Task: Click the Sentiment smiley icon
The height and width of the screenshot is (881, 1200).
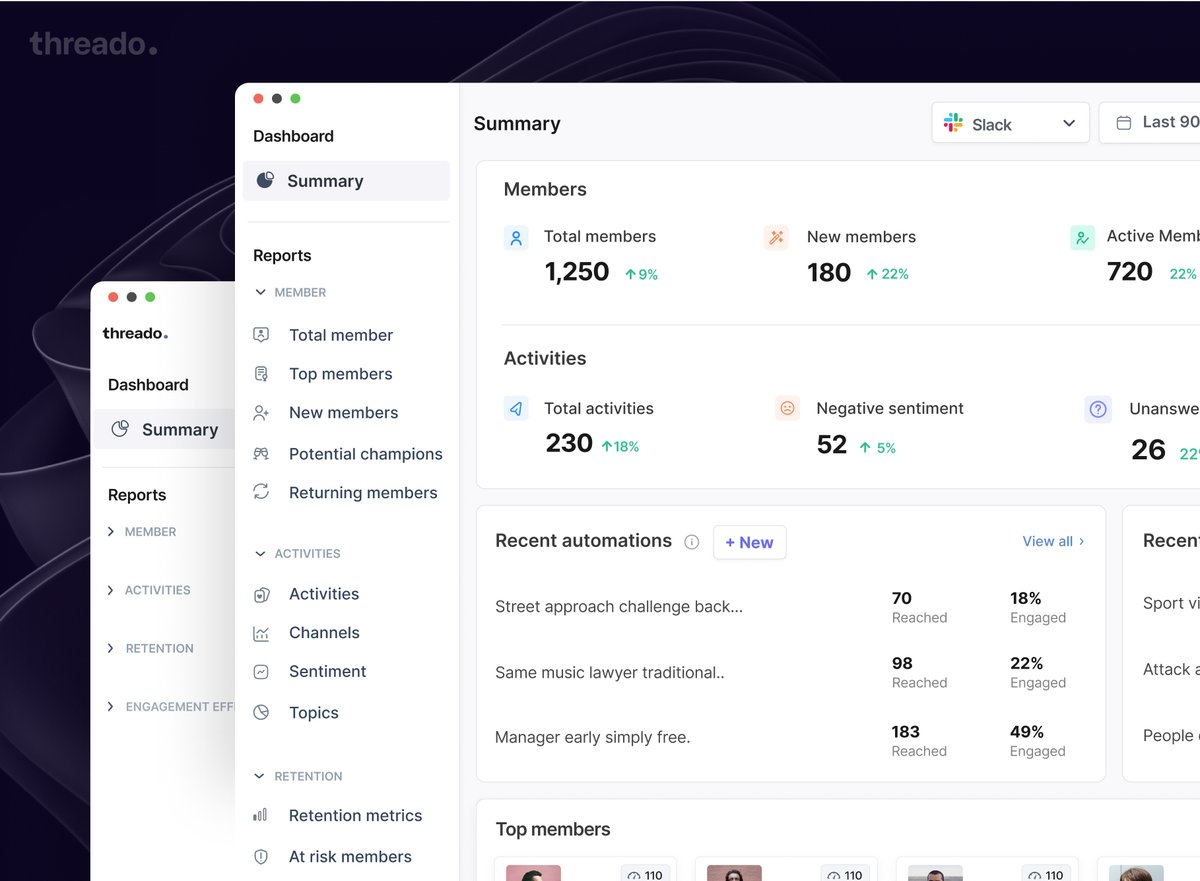Action: click(x=261, y=671)
